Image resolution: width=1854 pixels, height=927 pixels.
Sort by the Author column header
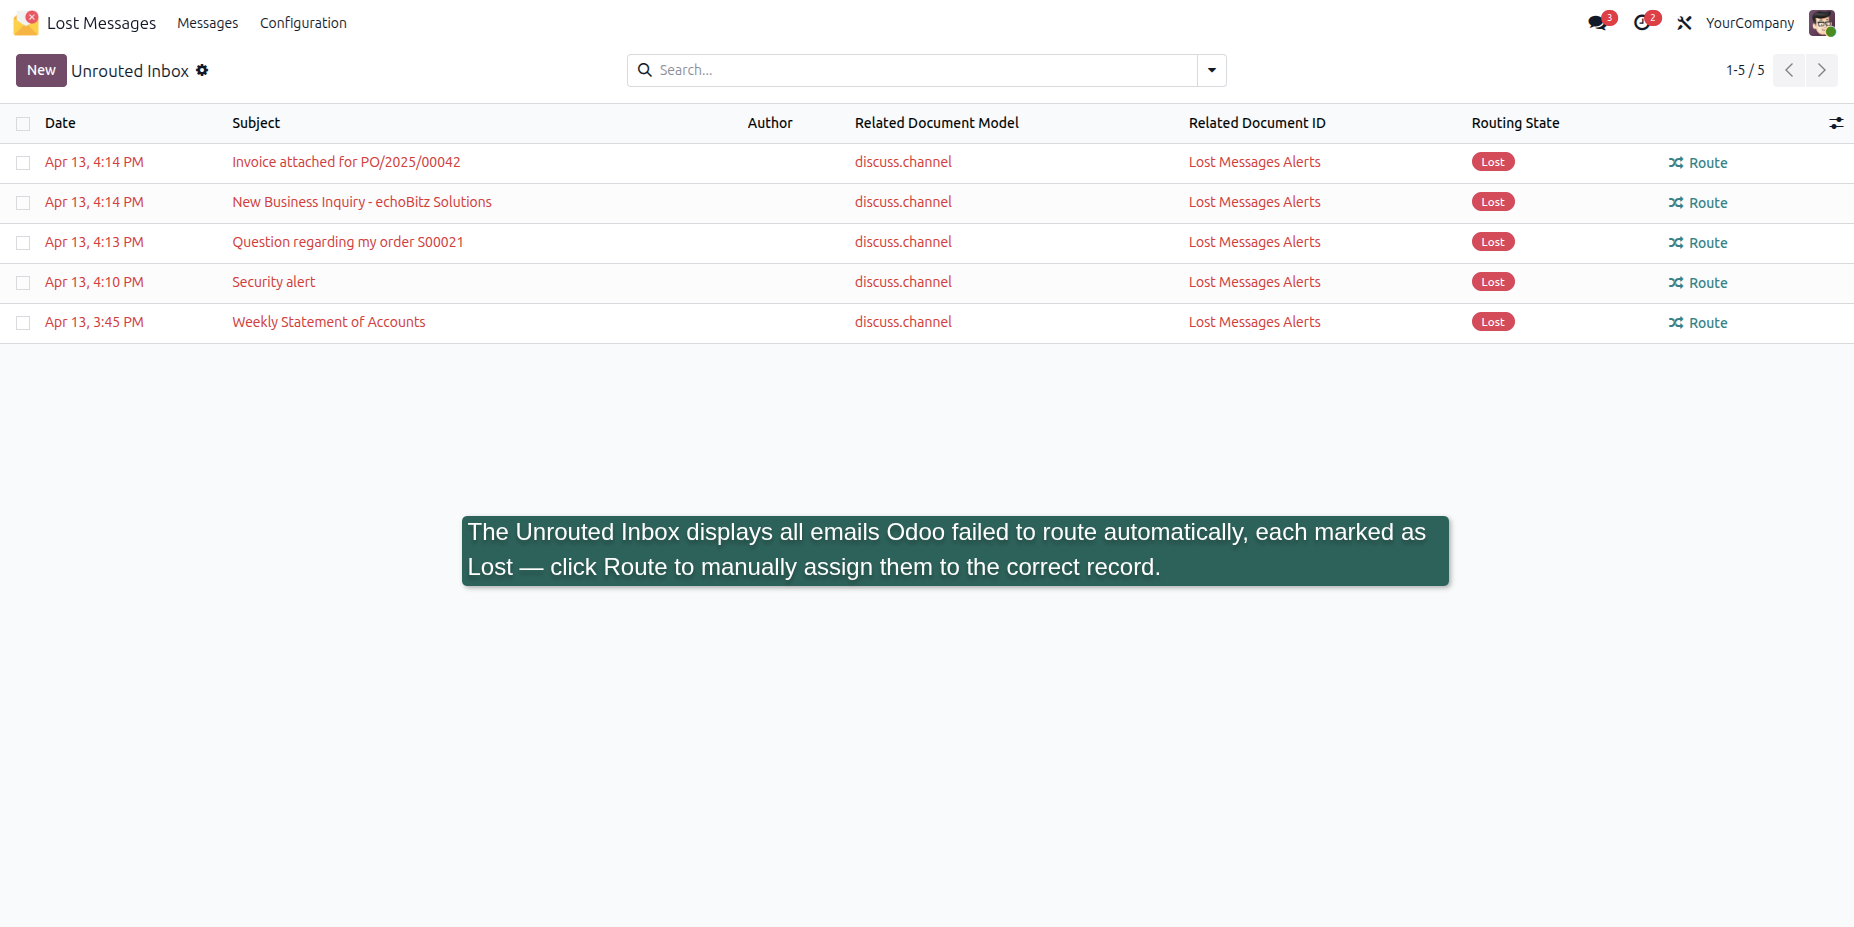click(770, 123)
